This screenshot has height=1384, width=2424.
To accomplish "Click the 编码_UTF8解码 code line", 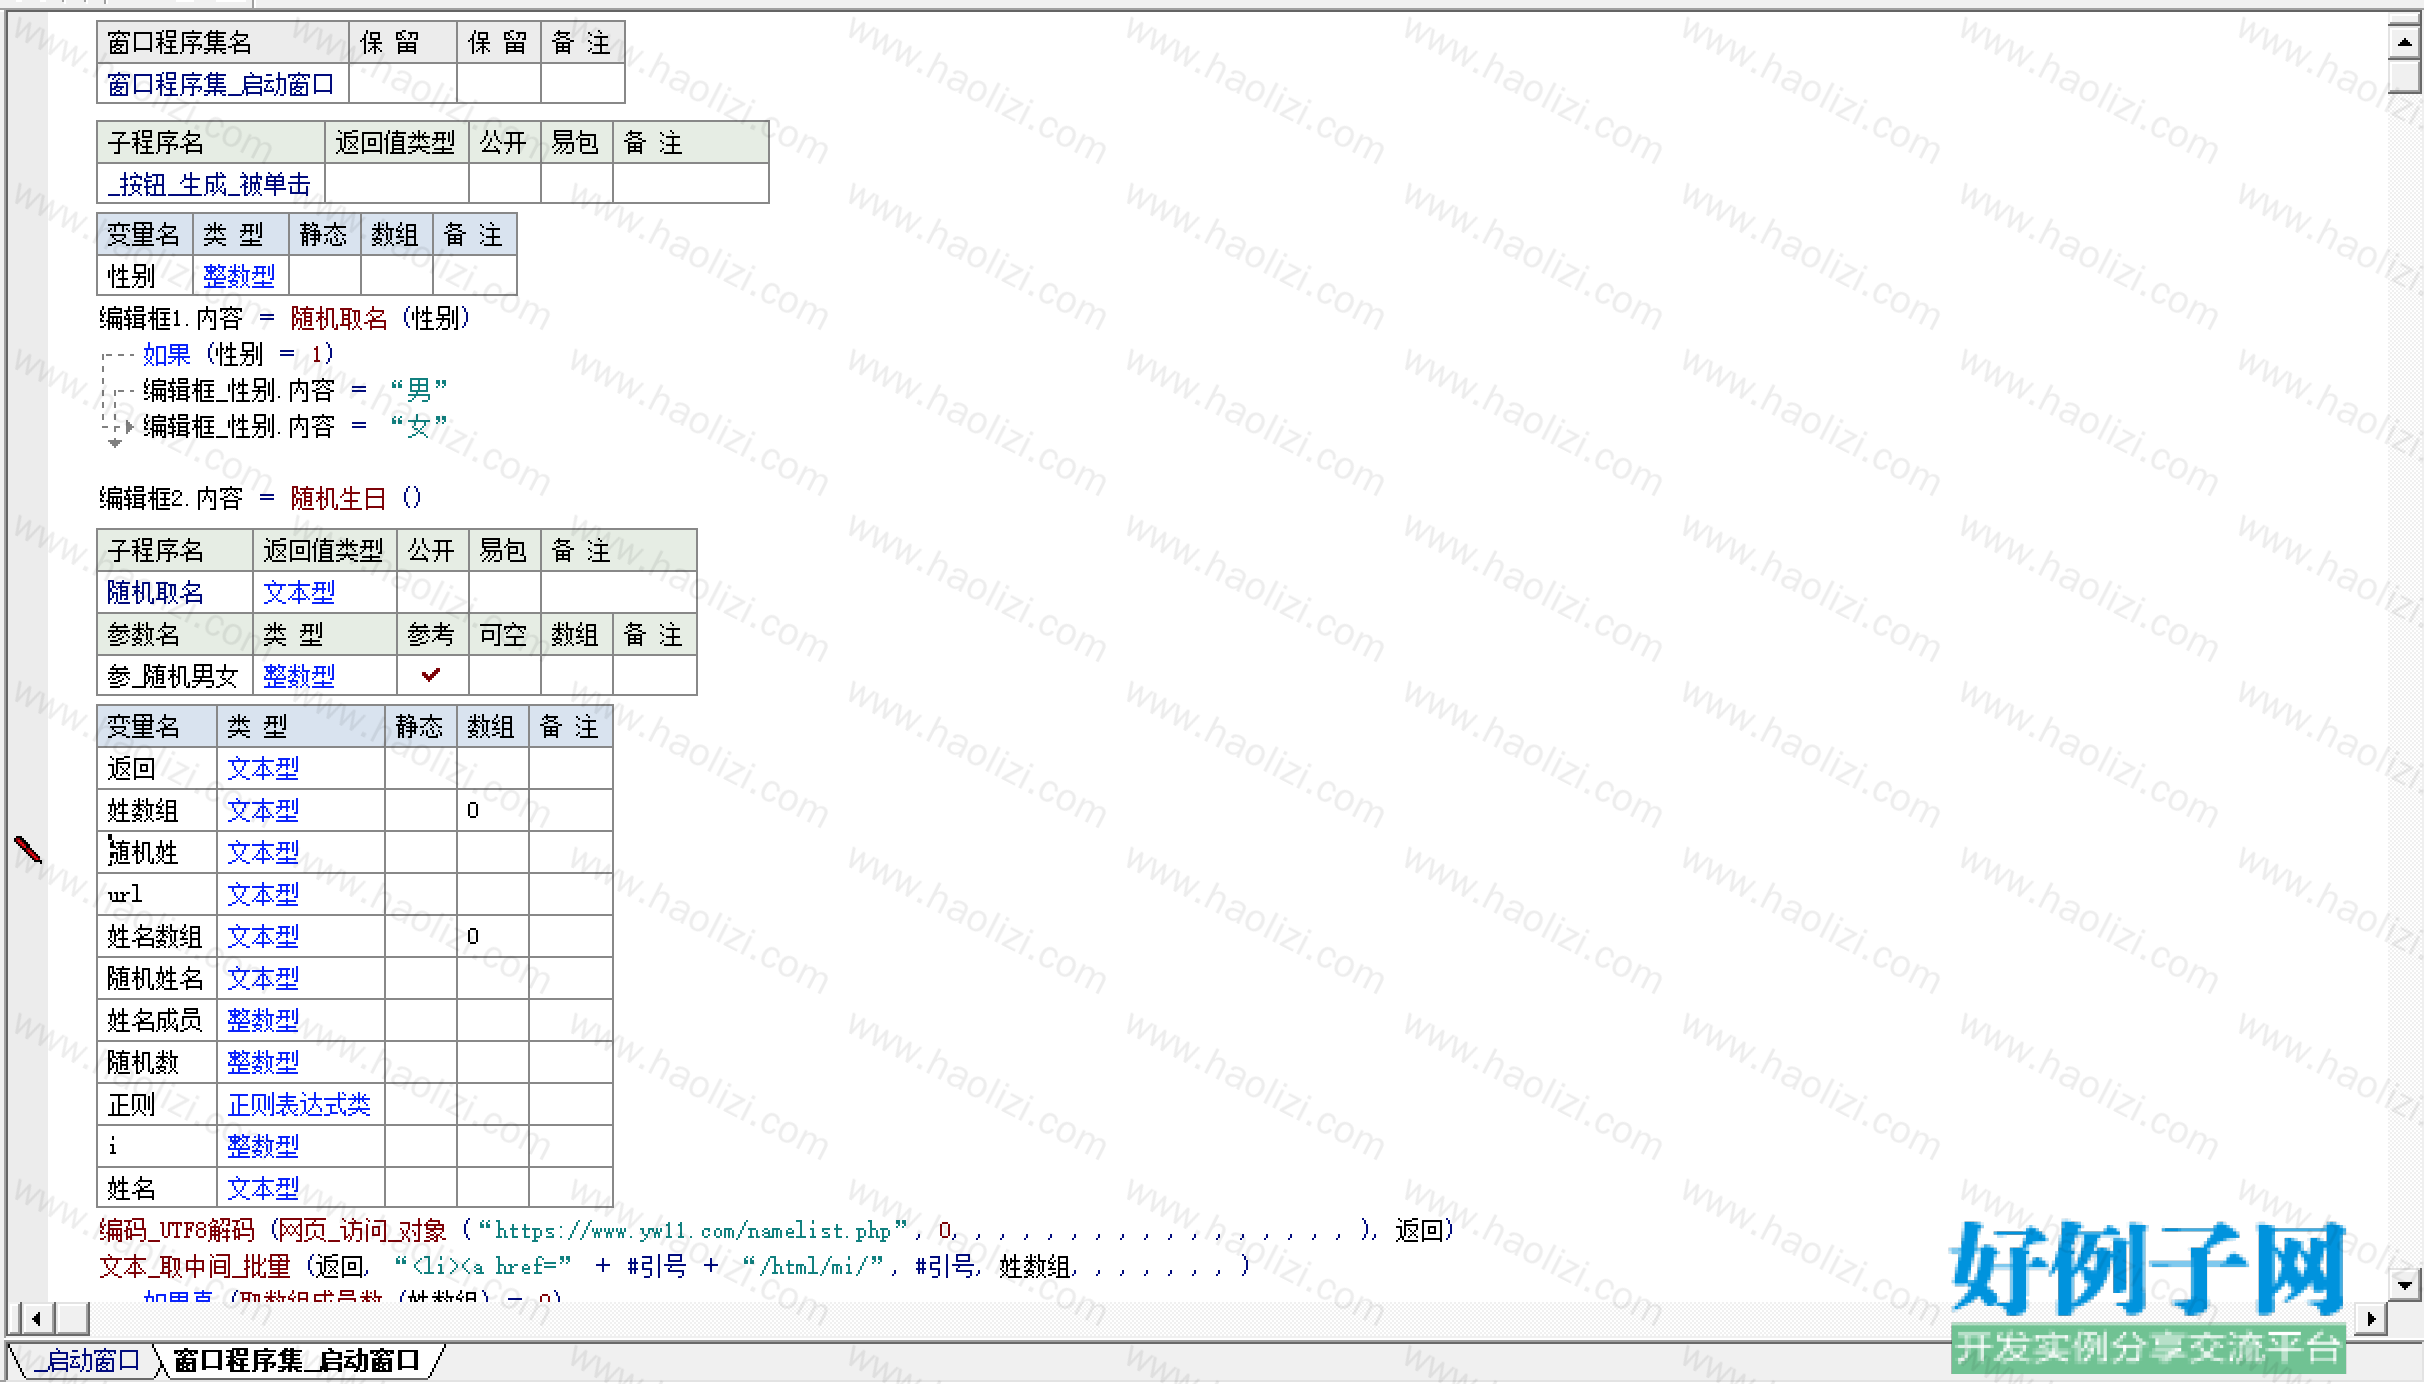I will pyautogui.click(x=776, y=1230).
